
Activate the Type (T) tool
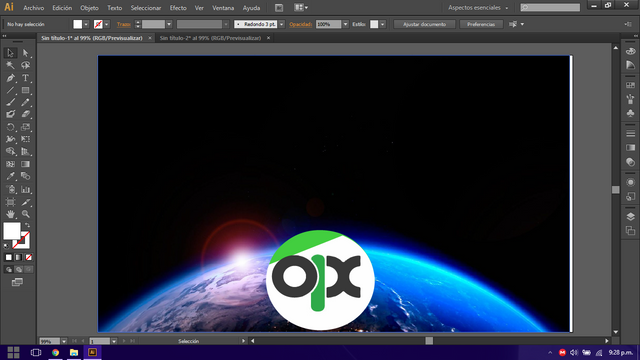click(25, 78)
